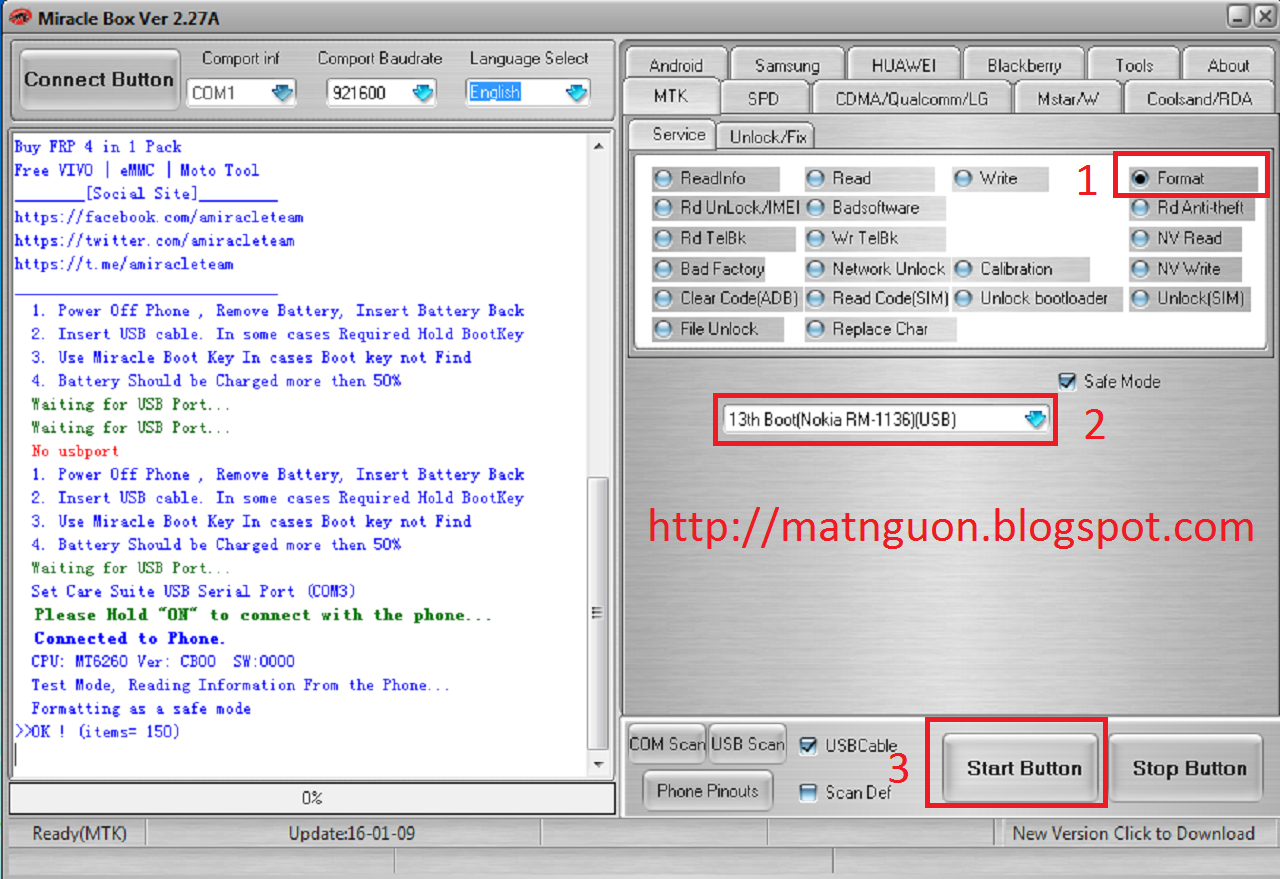
Task: Select the Format radio option
Action: click(1192, 178)
